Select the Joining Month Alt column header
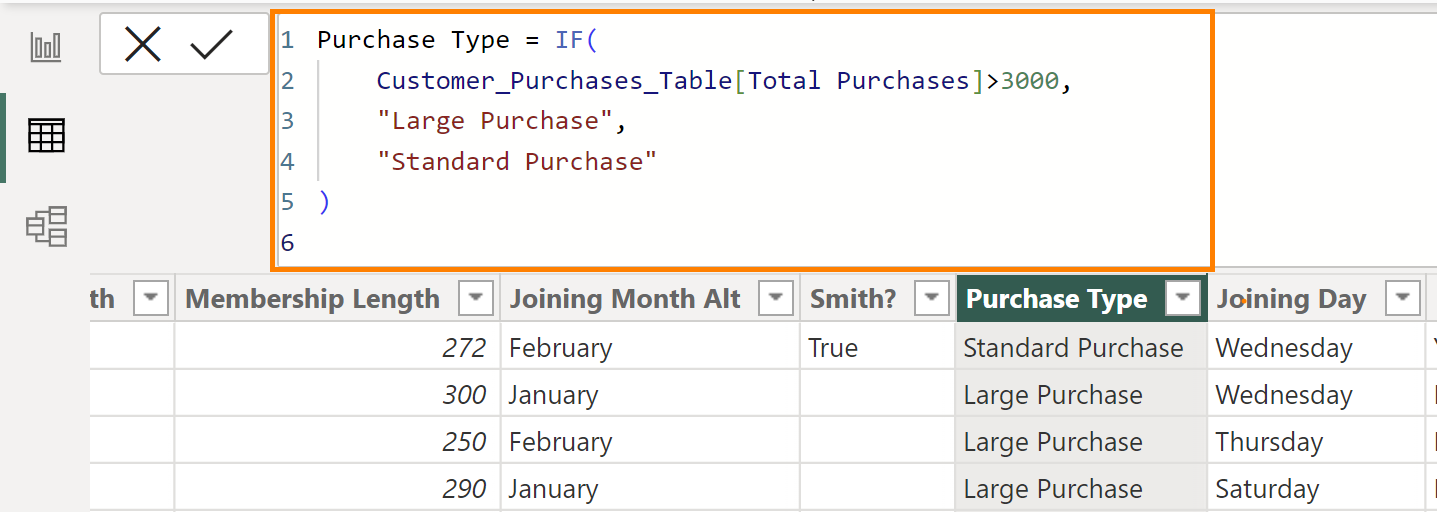Viewport: 1437px width, 512px height. click(x=625, y=299)
